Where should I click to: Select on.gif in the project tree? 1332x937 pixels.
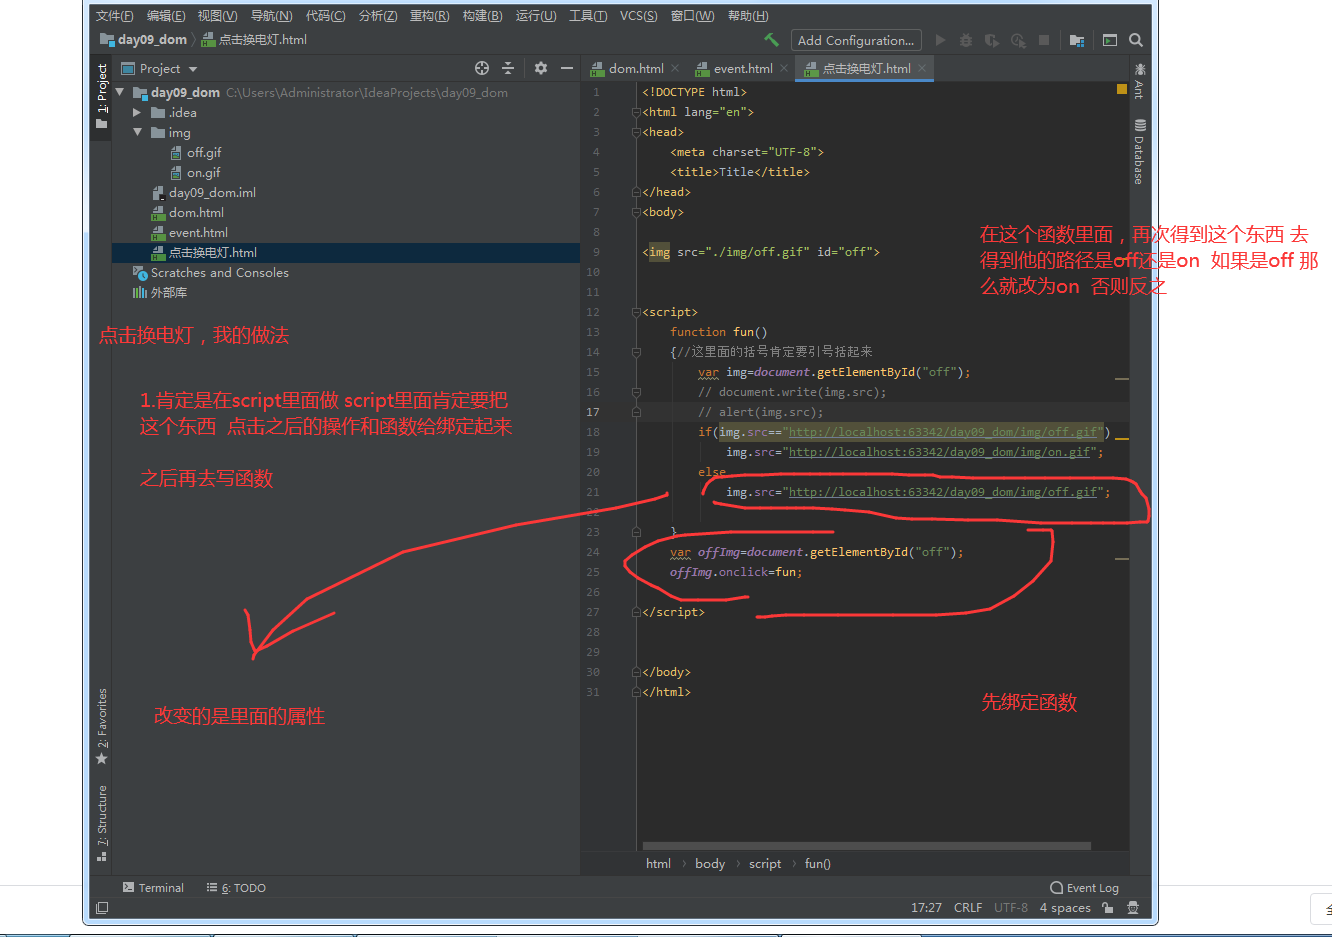tap(203, 172)
